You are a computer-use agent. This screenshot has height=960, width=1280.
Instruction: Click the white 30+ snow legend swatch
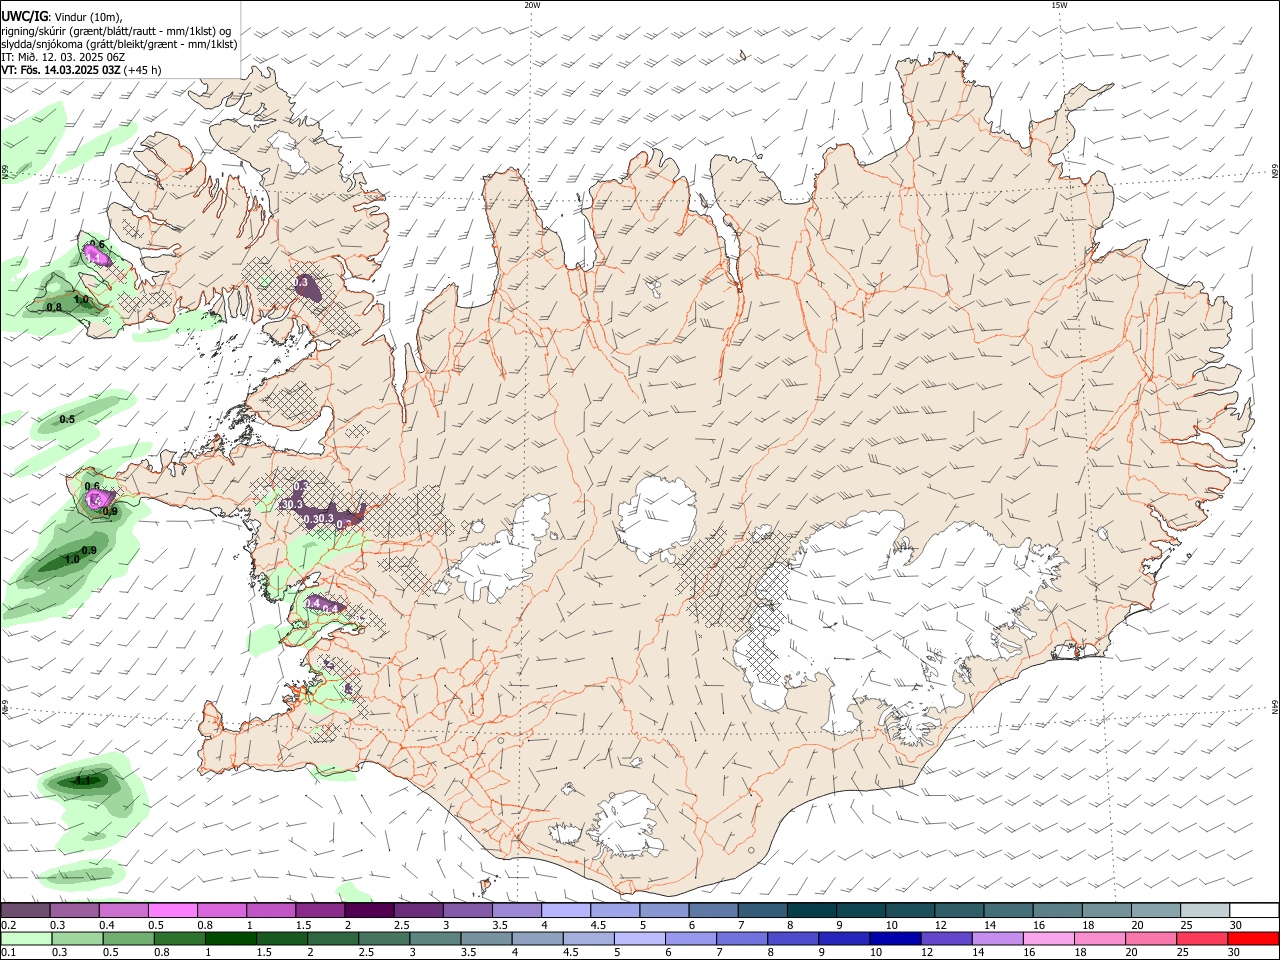tap(1255, 910)
